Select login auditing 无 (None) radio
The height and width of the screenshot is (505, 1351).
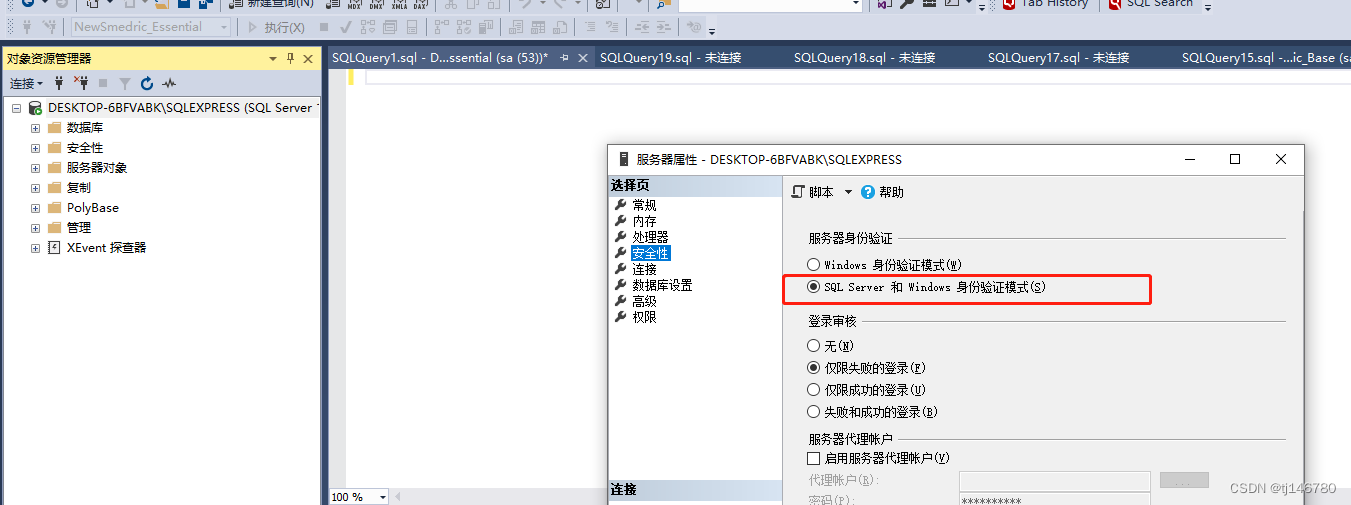pyautogui.click(x=814, y=346)
